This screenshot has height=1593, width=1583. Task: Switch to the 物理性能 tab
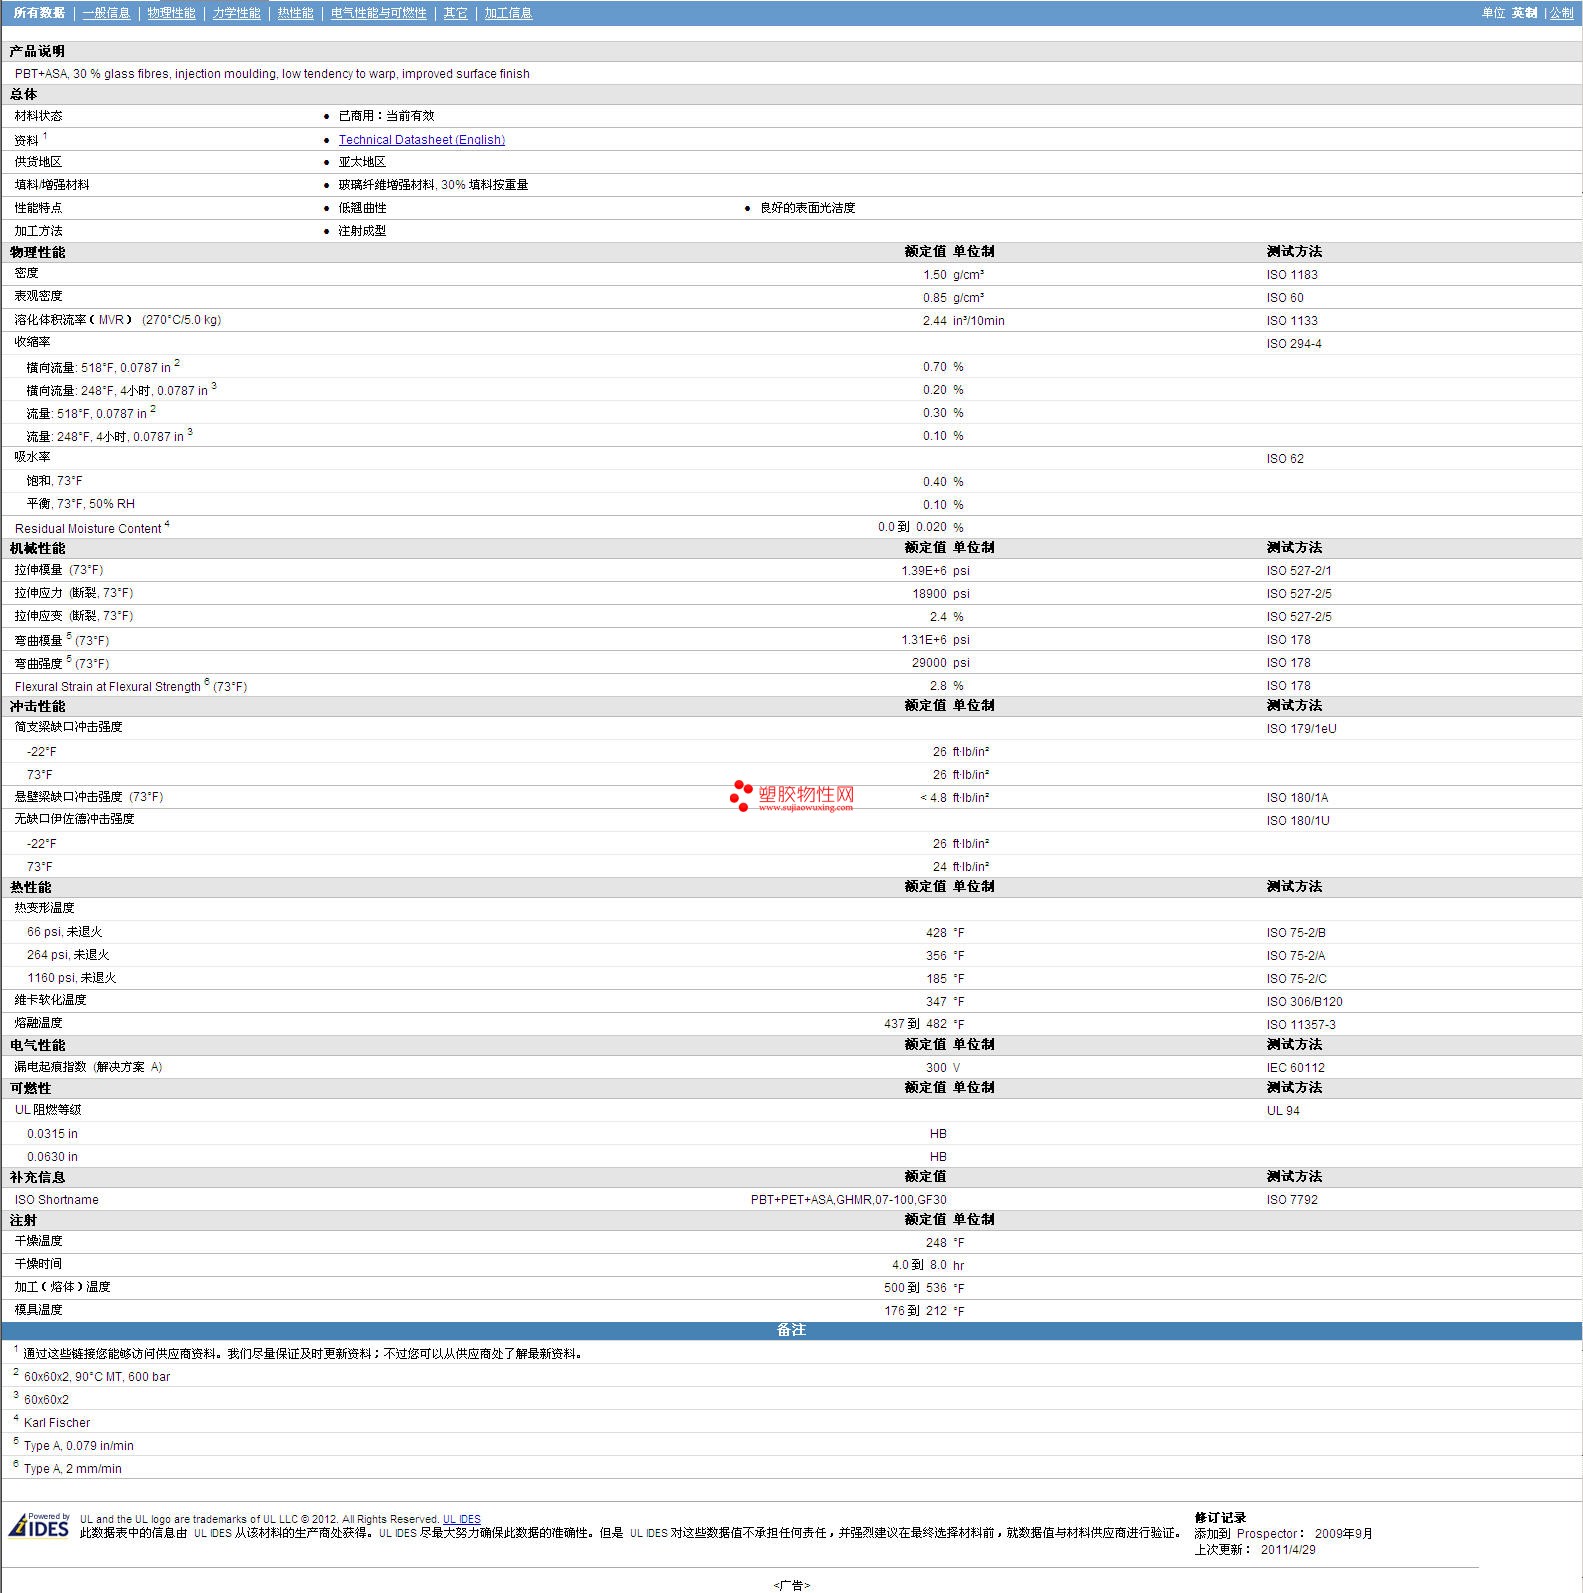[x=171, y=13]
